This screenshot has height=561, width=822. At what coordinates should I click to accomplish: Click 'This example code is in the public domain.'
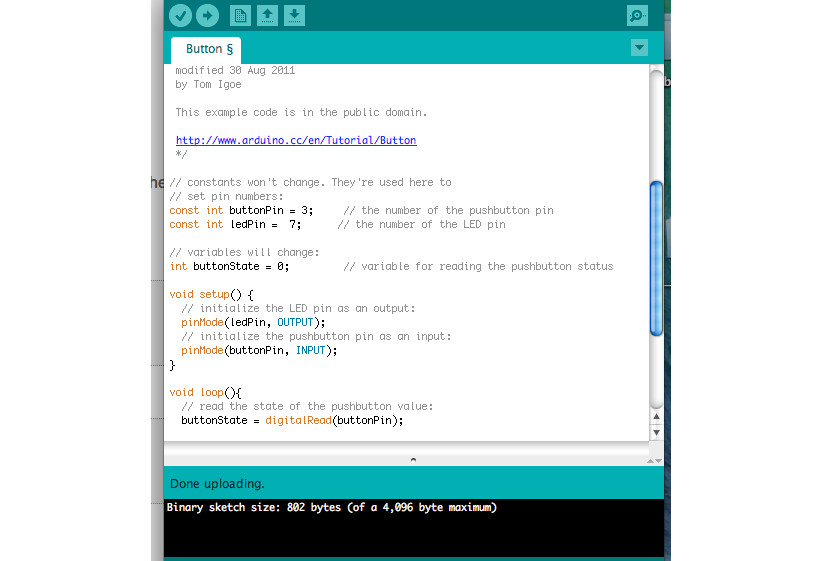click(x=301, y=113)
